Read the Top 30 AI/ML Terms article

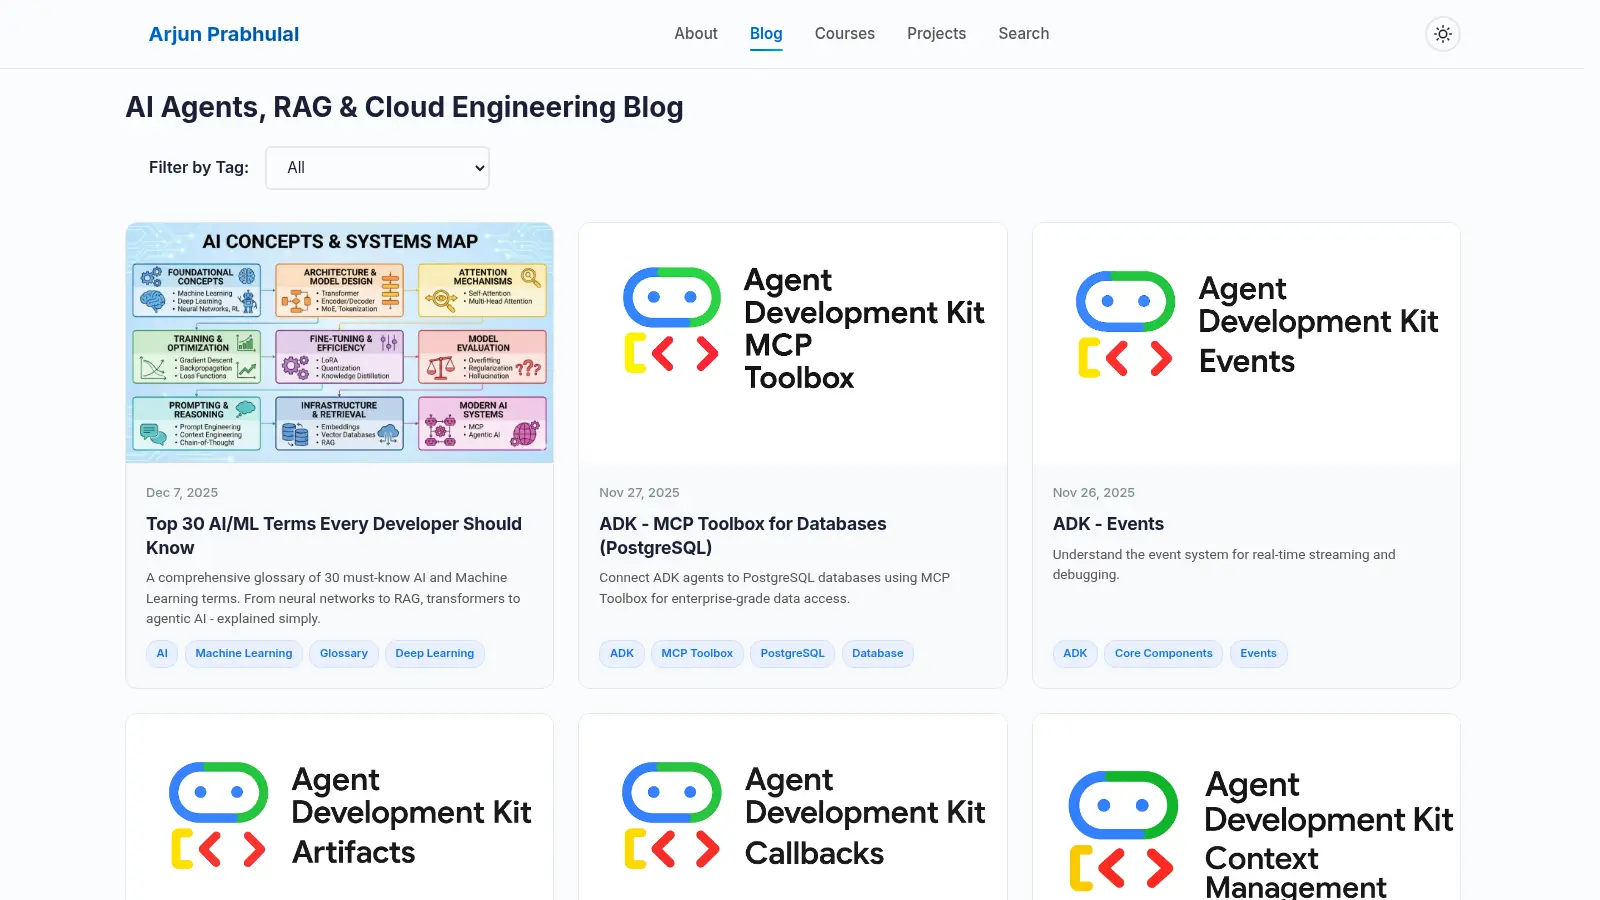tap(334, 536)
